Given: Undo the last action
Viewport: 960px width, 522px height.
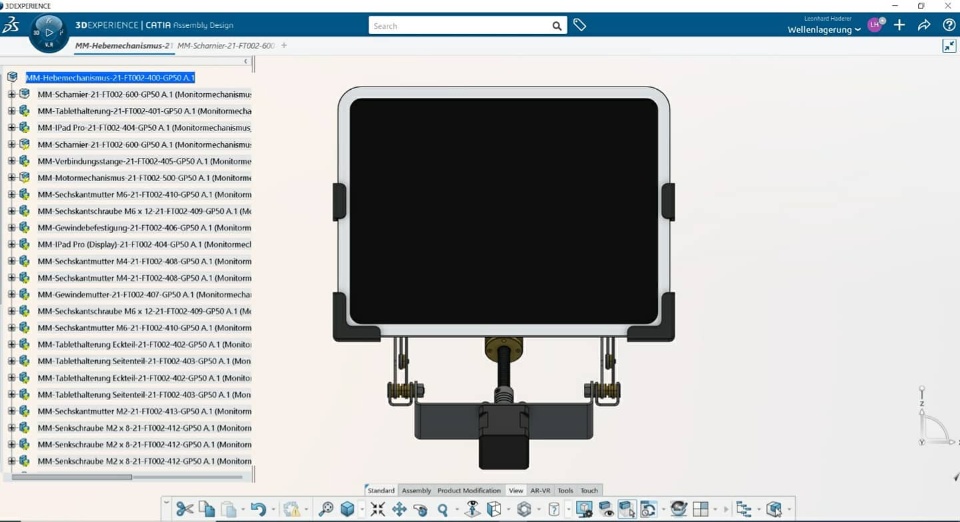Looking at the screenshot, I should point(258,509).
